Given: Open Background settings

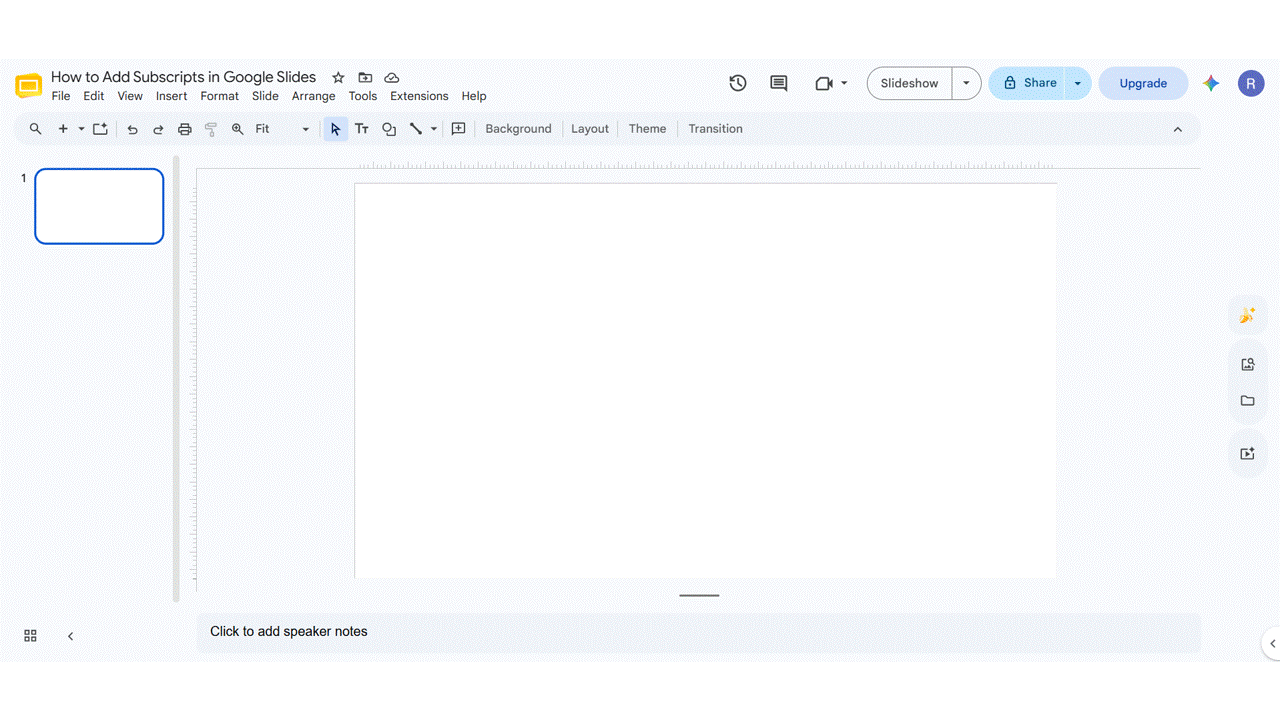Looking at the screenshot, I should tap(518, 129).
